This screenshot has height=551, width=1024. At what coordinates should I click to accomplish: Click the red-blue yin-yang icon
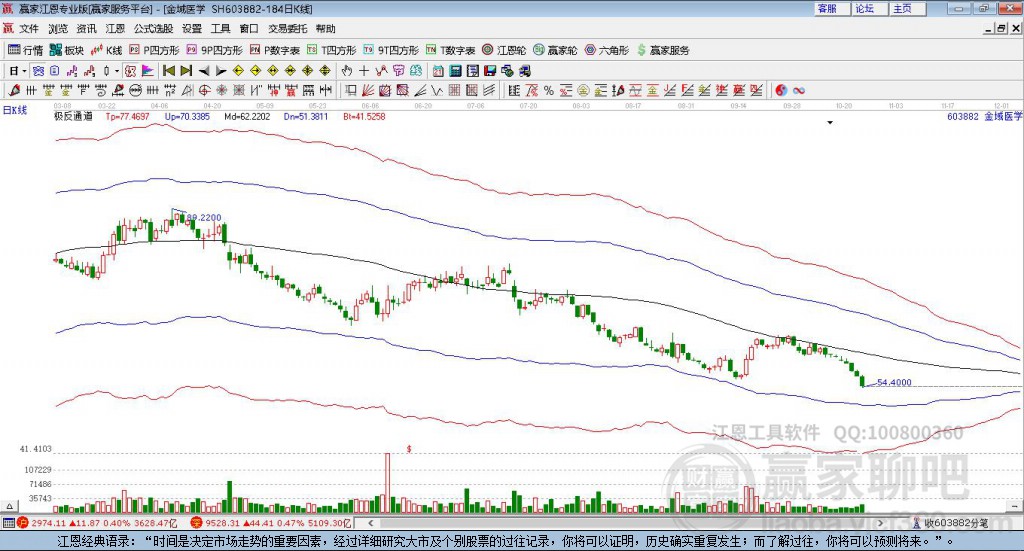click(x=781, y=90)
